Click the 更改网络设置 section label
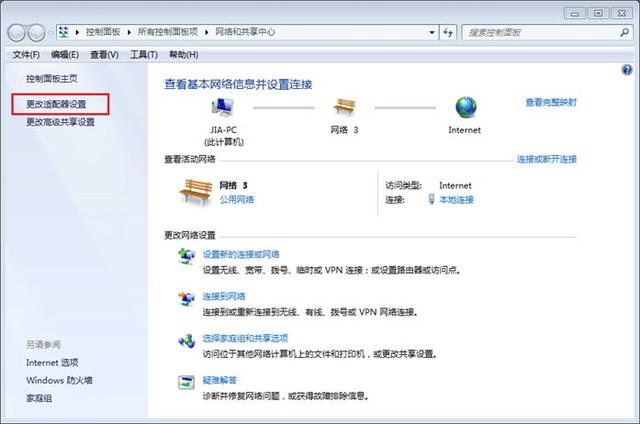 coord(190,235)
